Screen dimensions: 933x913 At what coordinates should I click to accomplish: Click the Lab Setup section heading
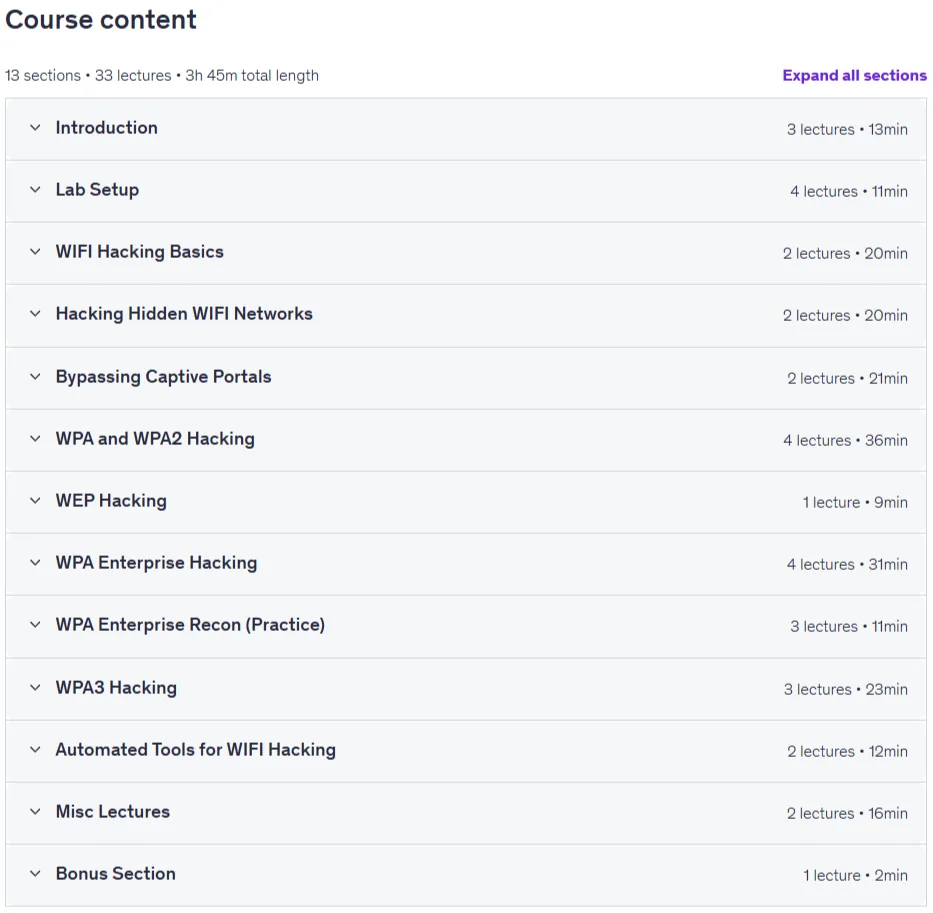[98, 190]
